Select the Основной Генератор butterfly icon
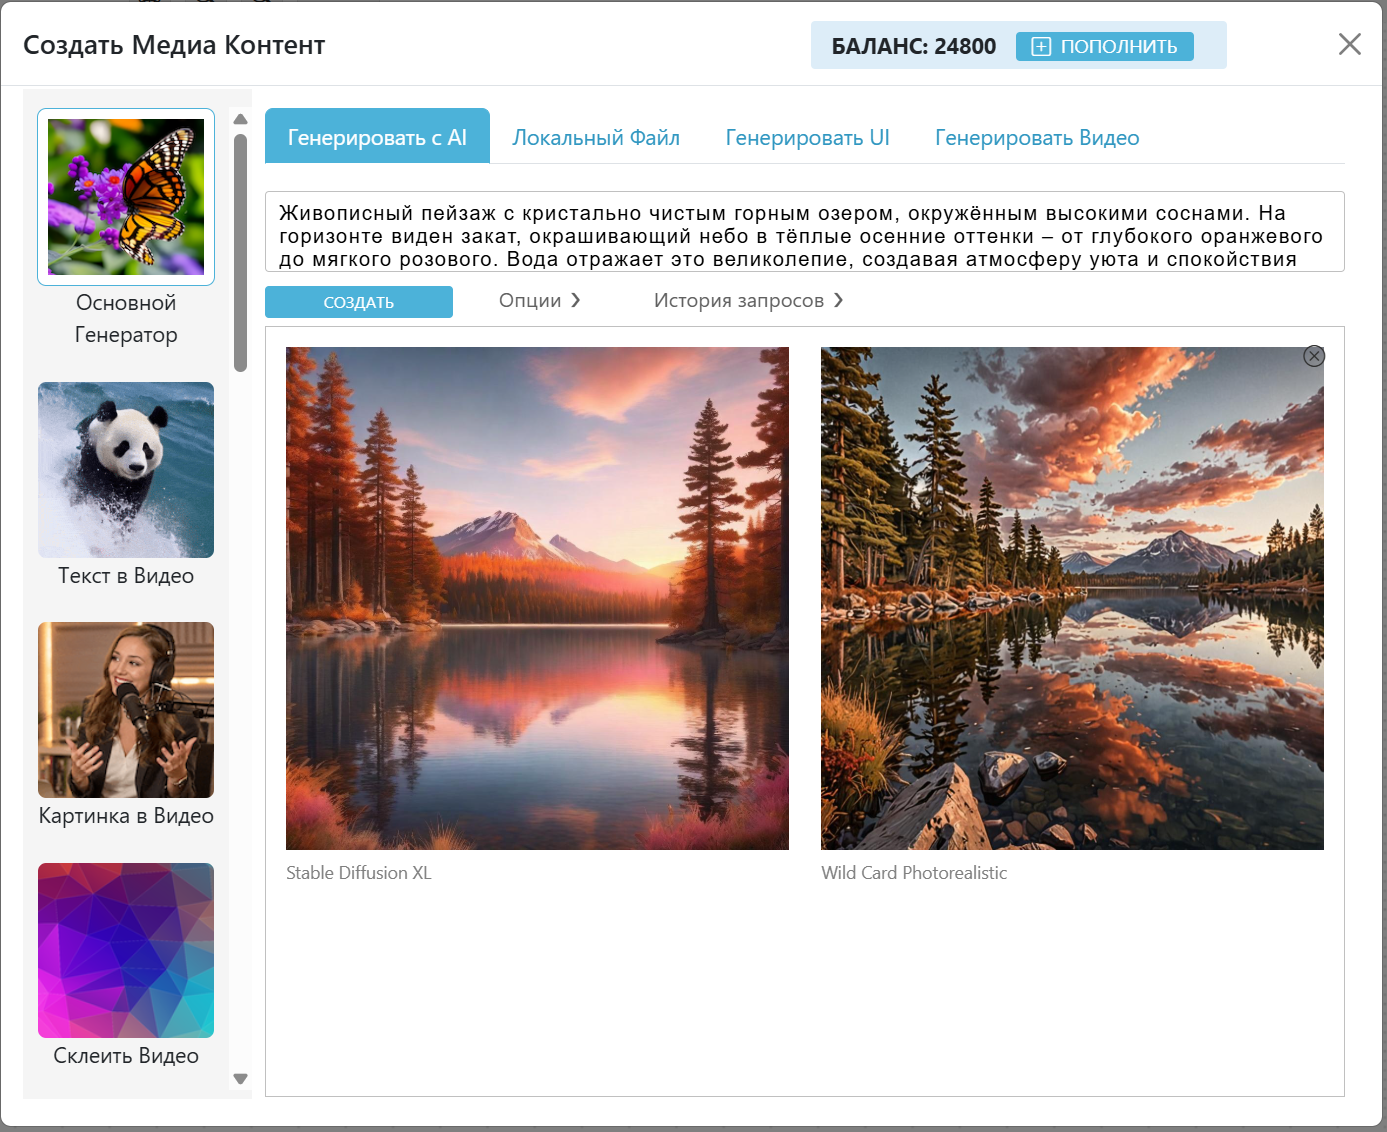Screen dimensions: 1387x1132 [126, 197]
